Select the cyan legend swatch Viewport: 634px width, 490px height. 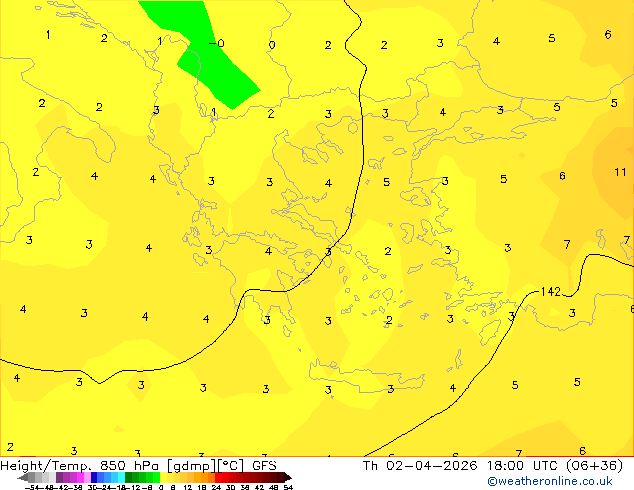pyautogui.click(x=121, y=477)
